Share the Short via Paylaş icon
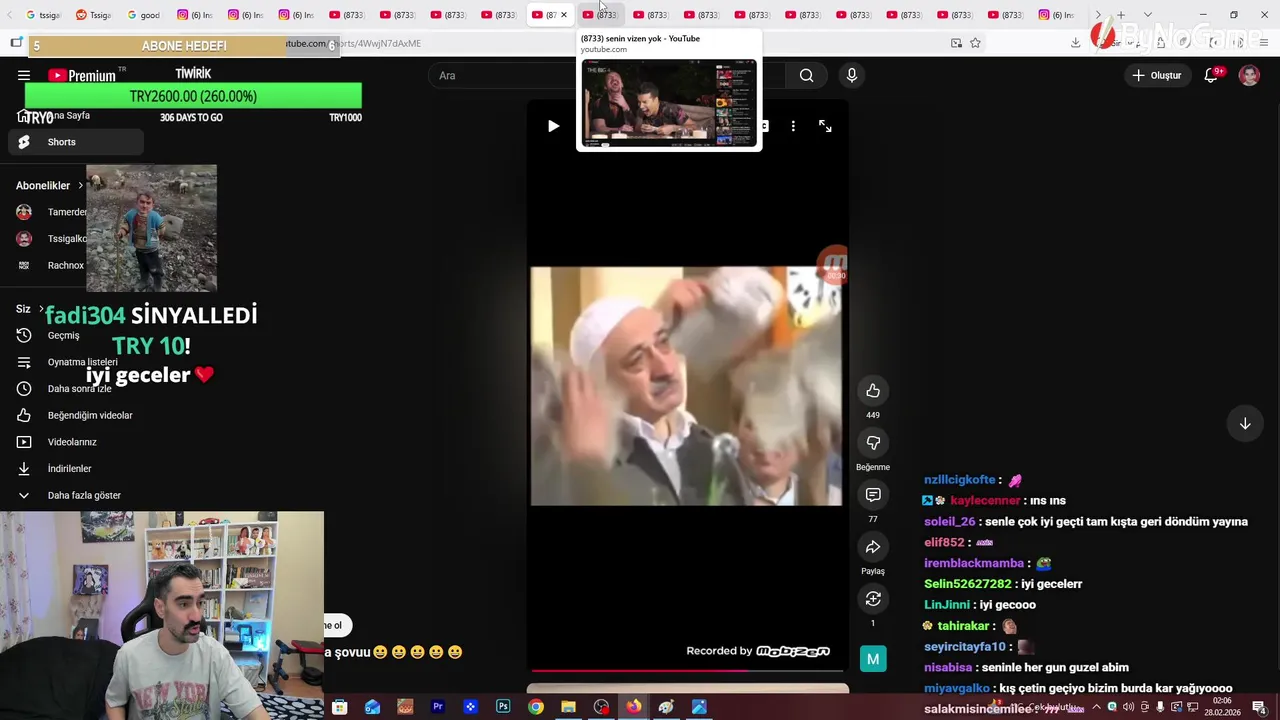The height and width of the screenshot is (720, 1280). point(873,547)
